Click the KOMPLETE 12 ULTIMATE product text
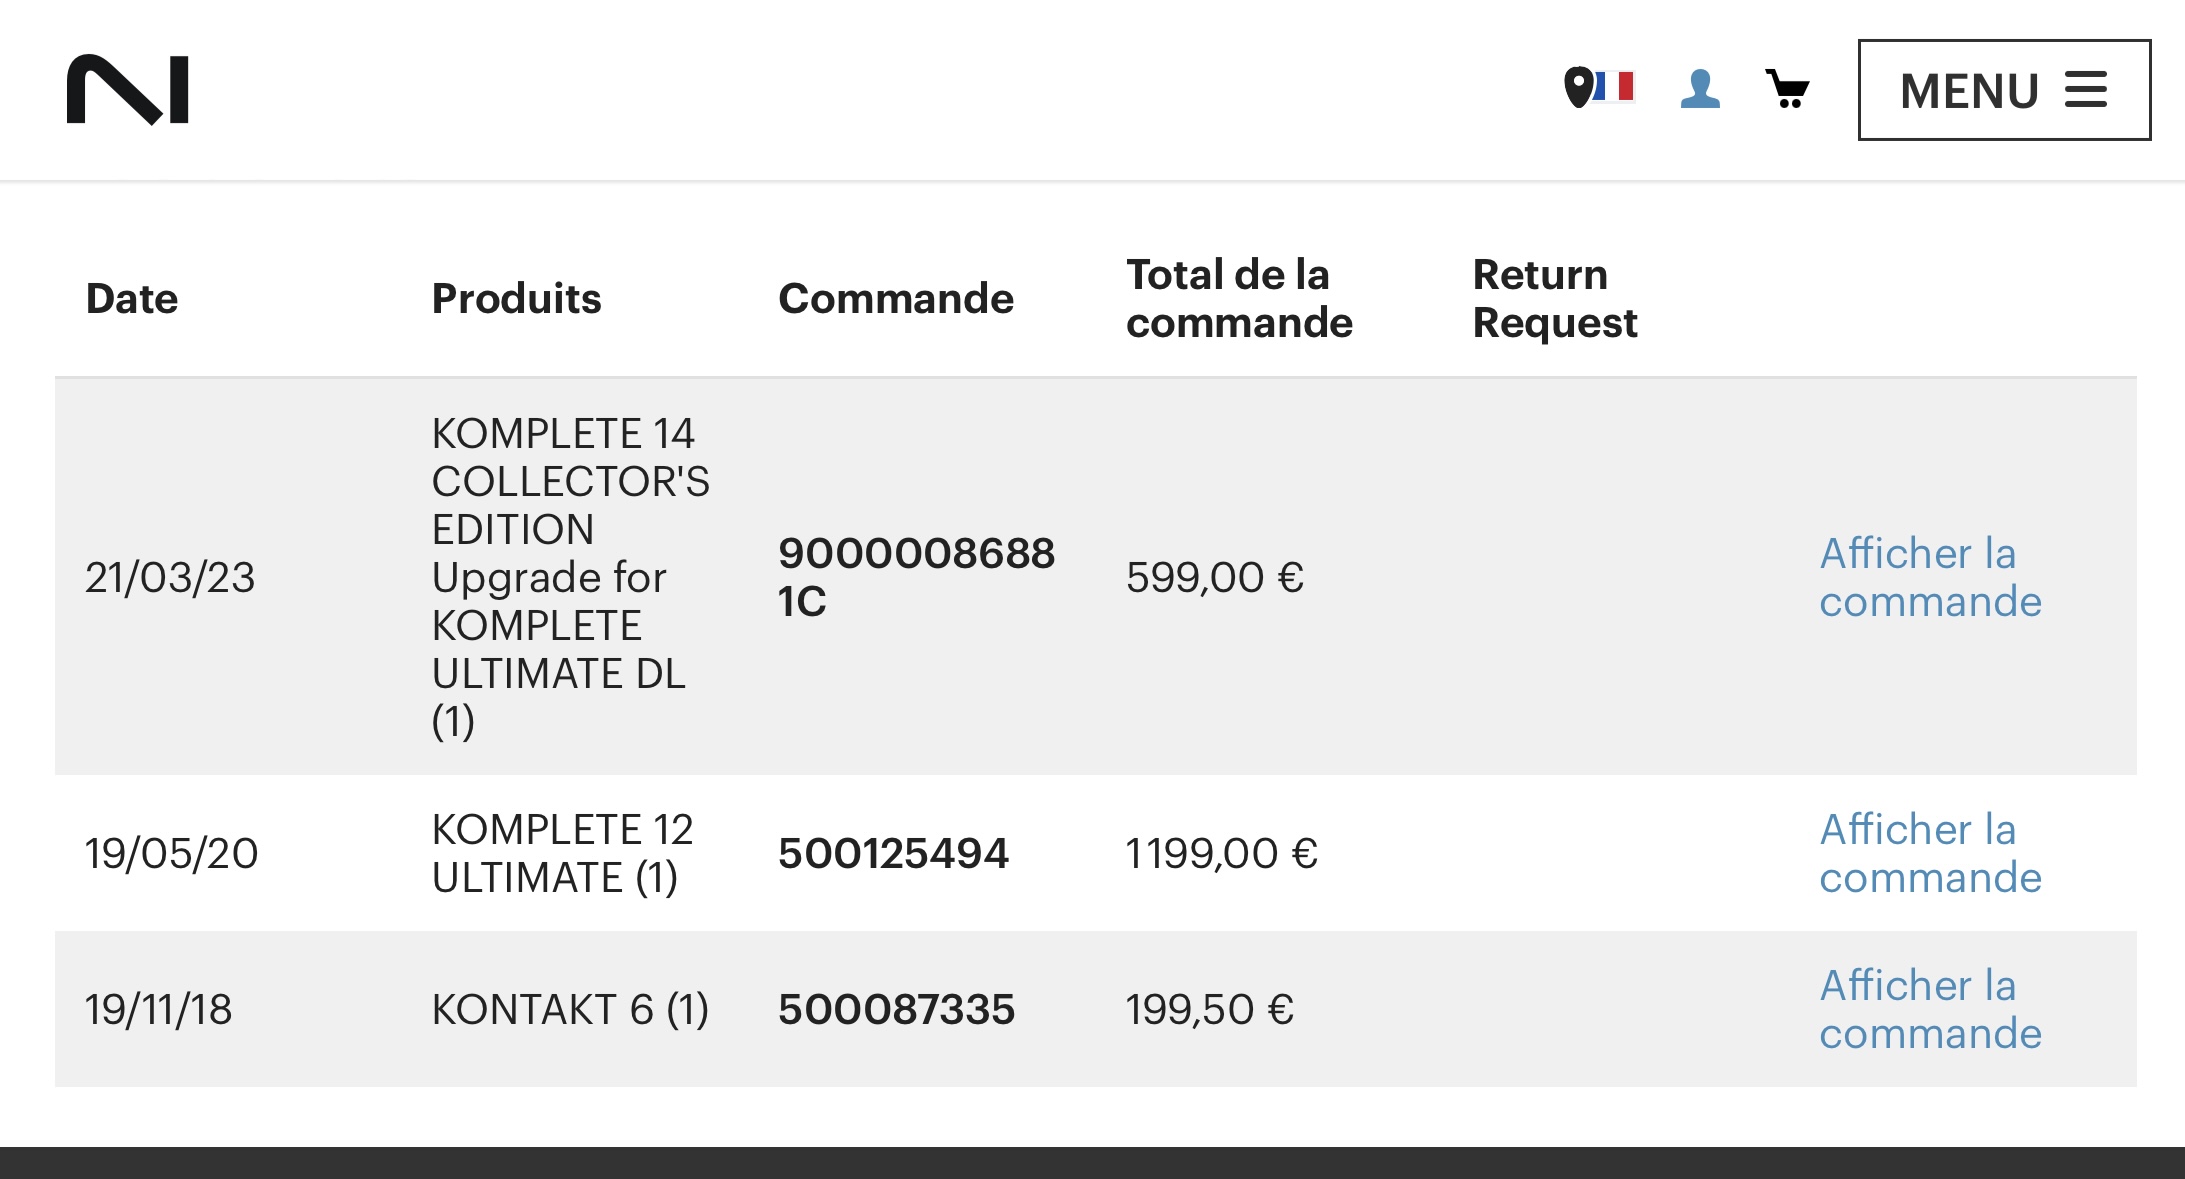The width and height of the screenshot is (2185, 1179). pos(562,853)
